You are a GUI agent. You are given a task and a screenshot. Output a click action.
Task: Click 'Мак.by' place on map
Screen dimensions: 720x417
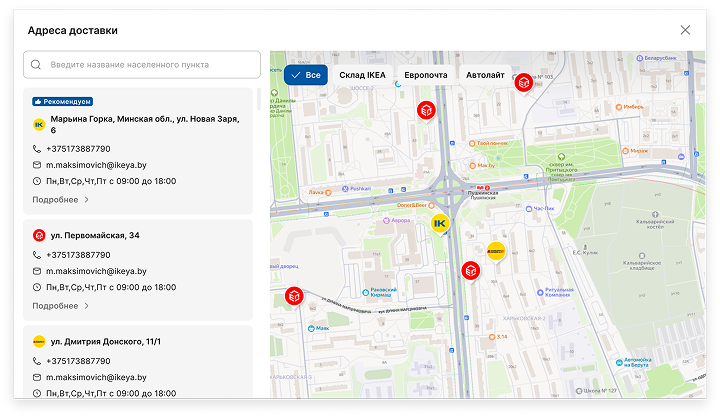click(x=482, y=165)
